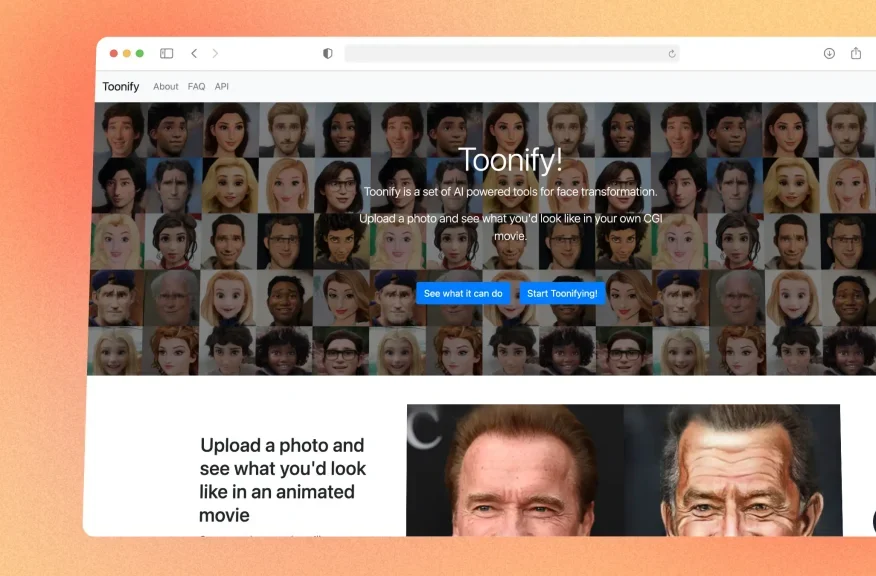Viewport: 876px width, 576px height.
Task: Toggle the Safari sidebar panel icon
Action: tap(167, 54)
